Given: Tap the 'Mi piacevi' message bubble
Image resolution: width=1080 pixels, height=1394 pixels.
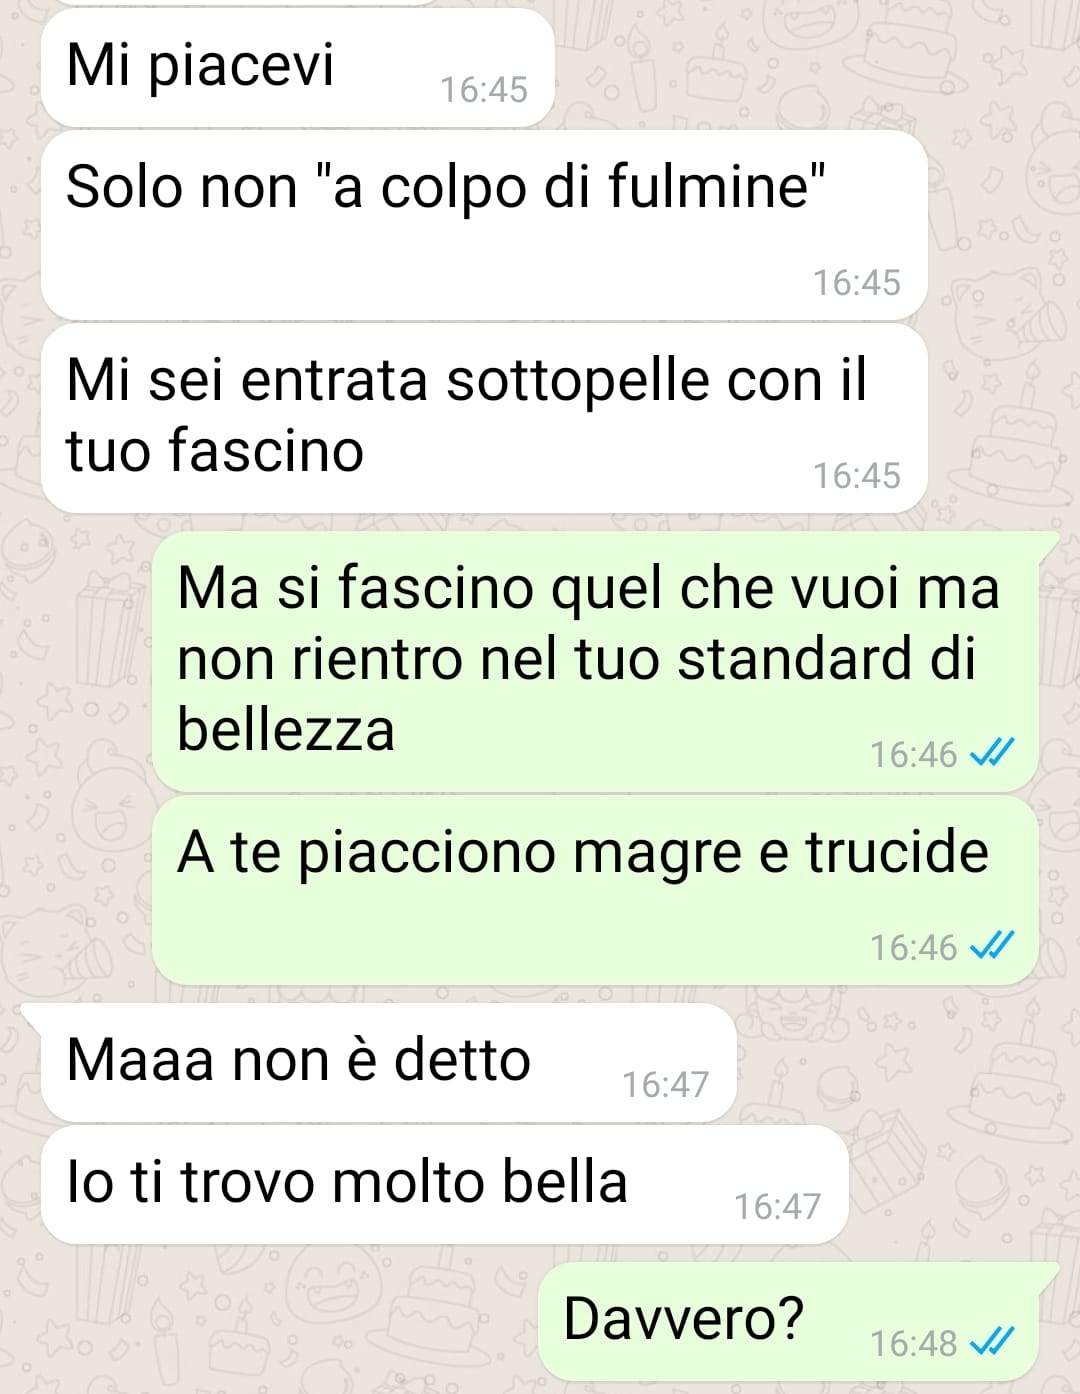Looking at the screenshot, I should [x=298, y=66].
